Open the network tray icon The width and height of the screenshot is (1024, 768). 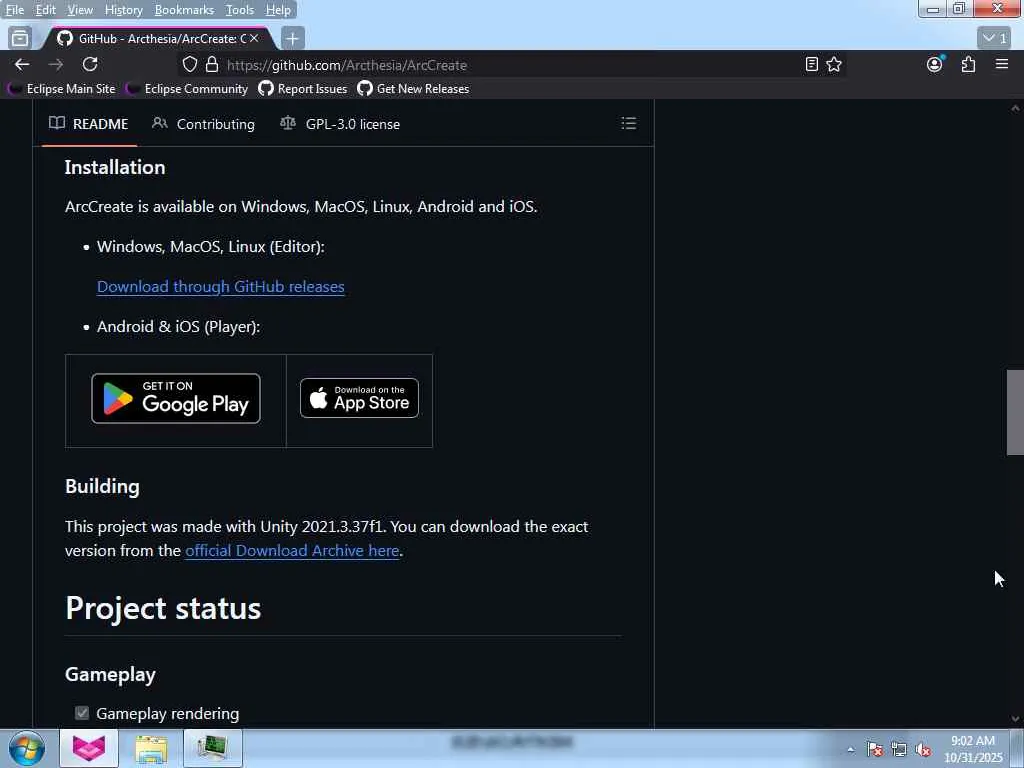click(x=899, y=749)
